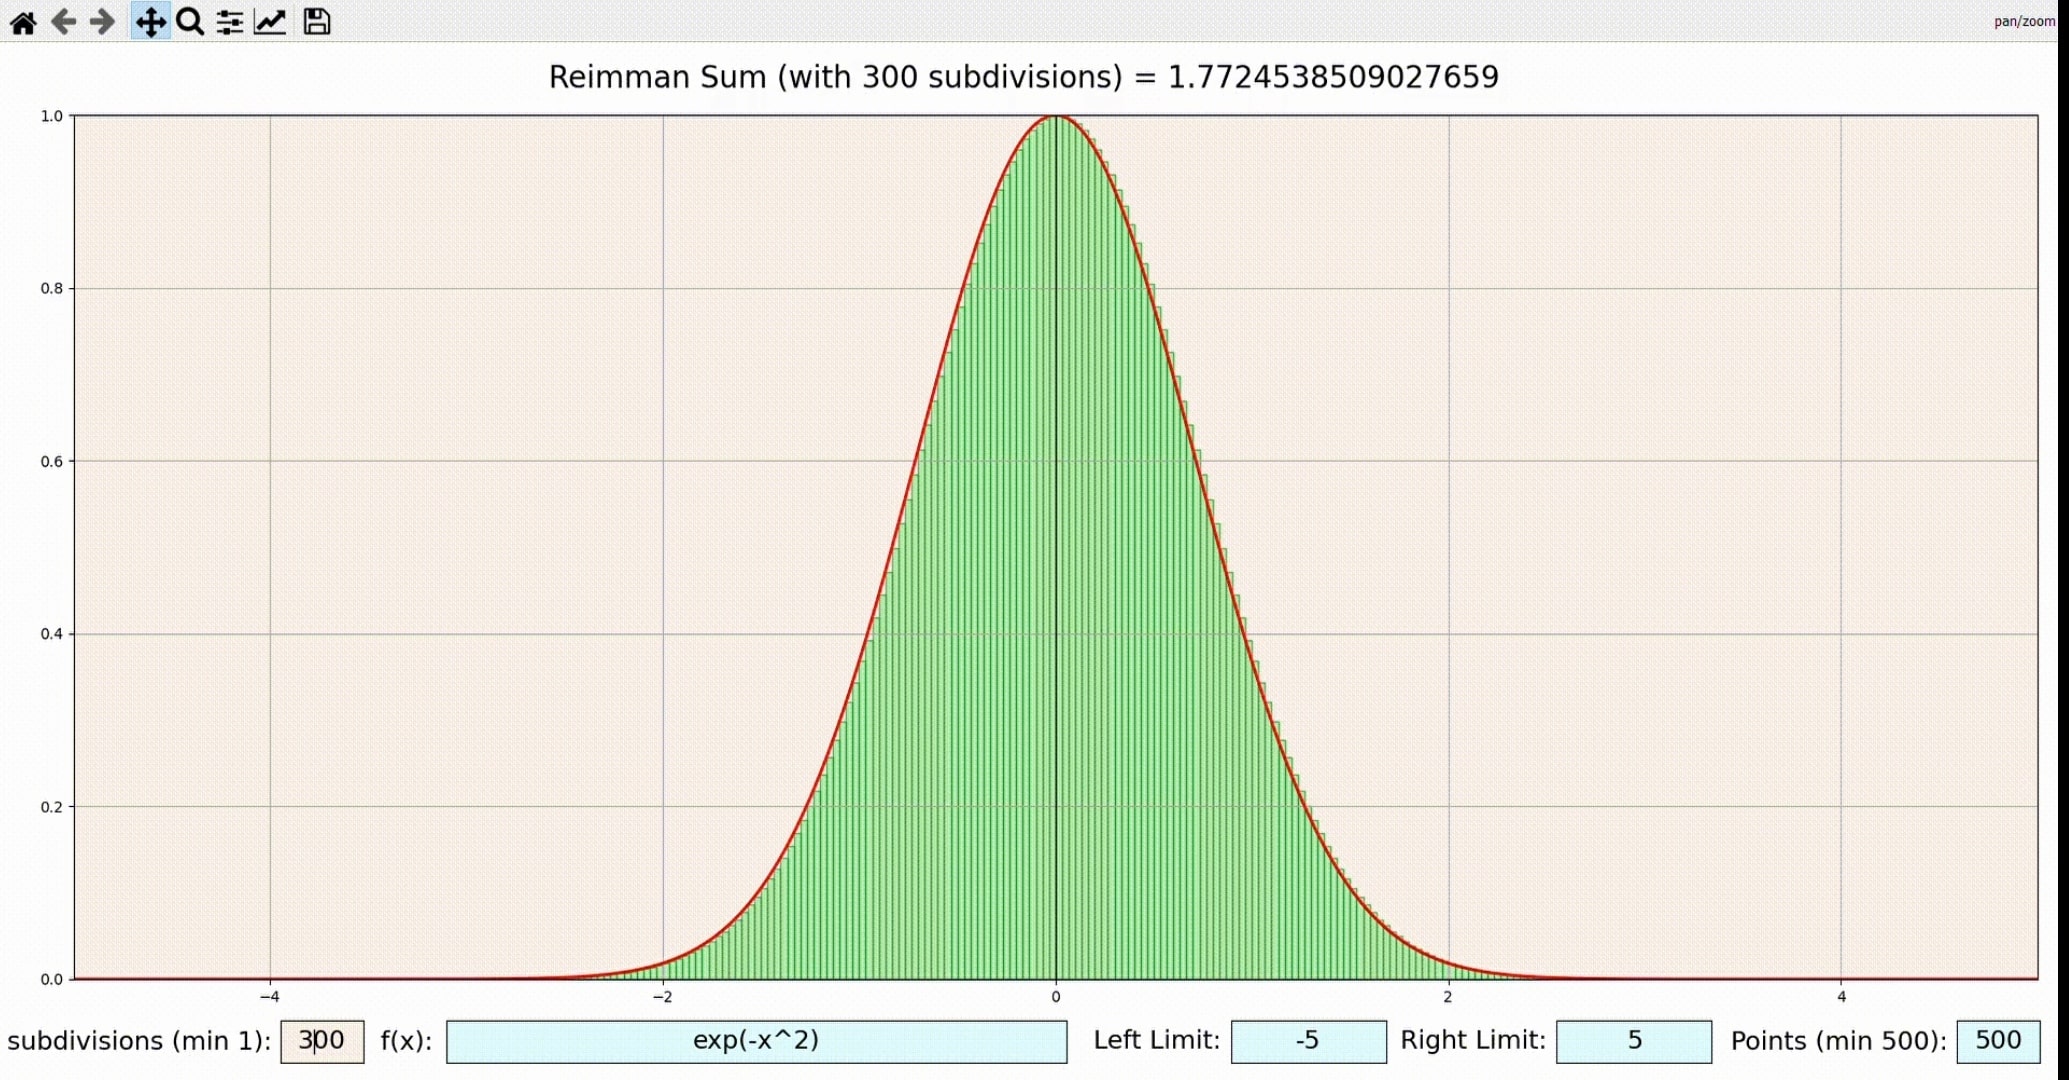This screenshot has width=2069, height=1080.
Task: Click the Home reset view icon
Action: (x=23, y=22)
